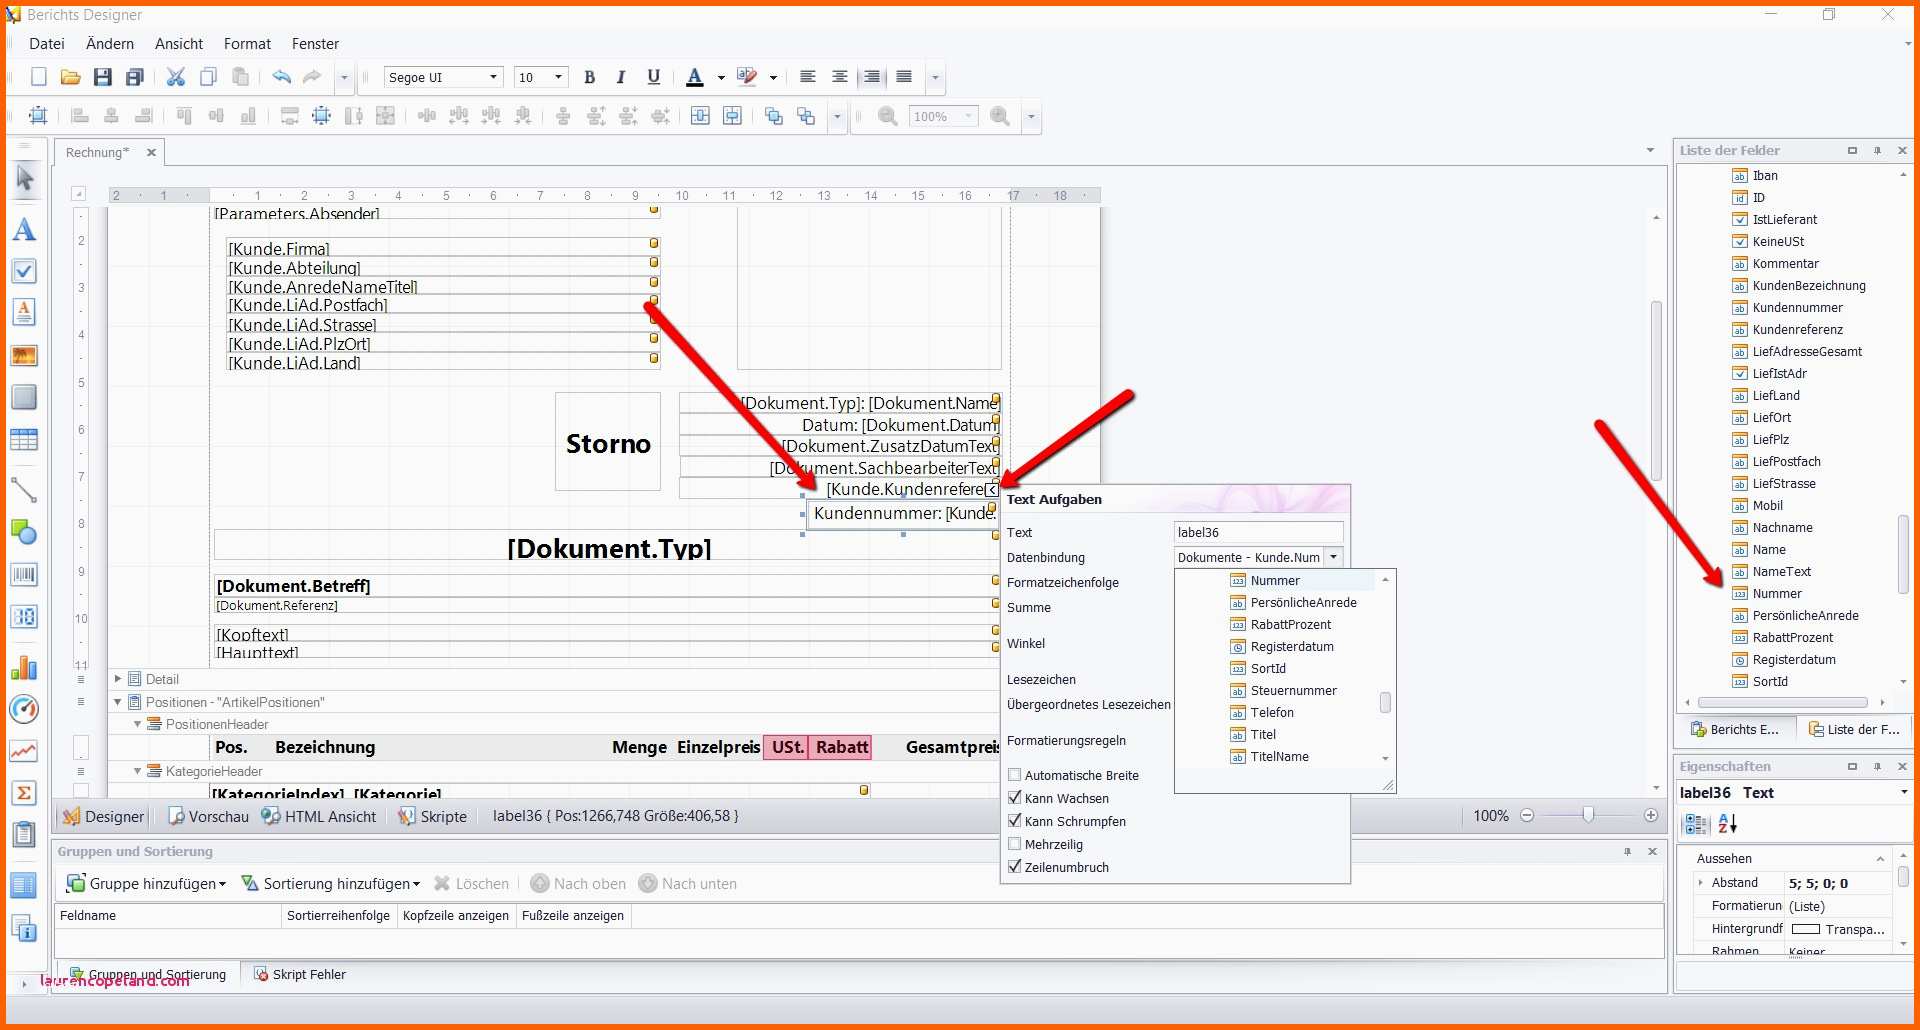Pick the Chart control in the toolbox
Viewport: 1920px width, 1030px height.
pyautogui.click(x=24, y=667)
